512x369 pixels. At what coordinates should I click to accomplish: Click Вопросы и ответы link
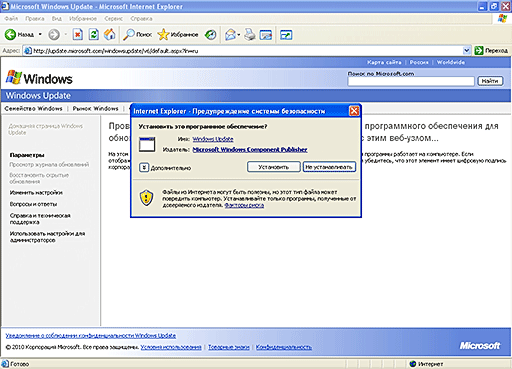(x=33, y=204)
